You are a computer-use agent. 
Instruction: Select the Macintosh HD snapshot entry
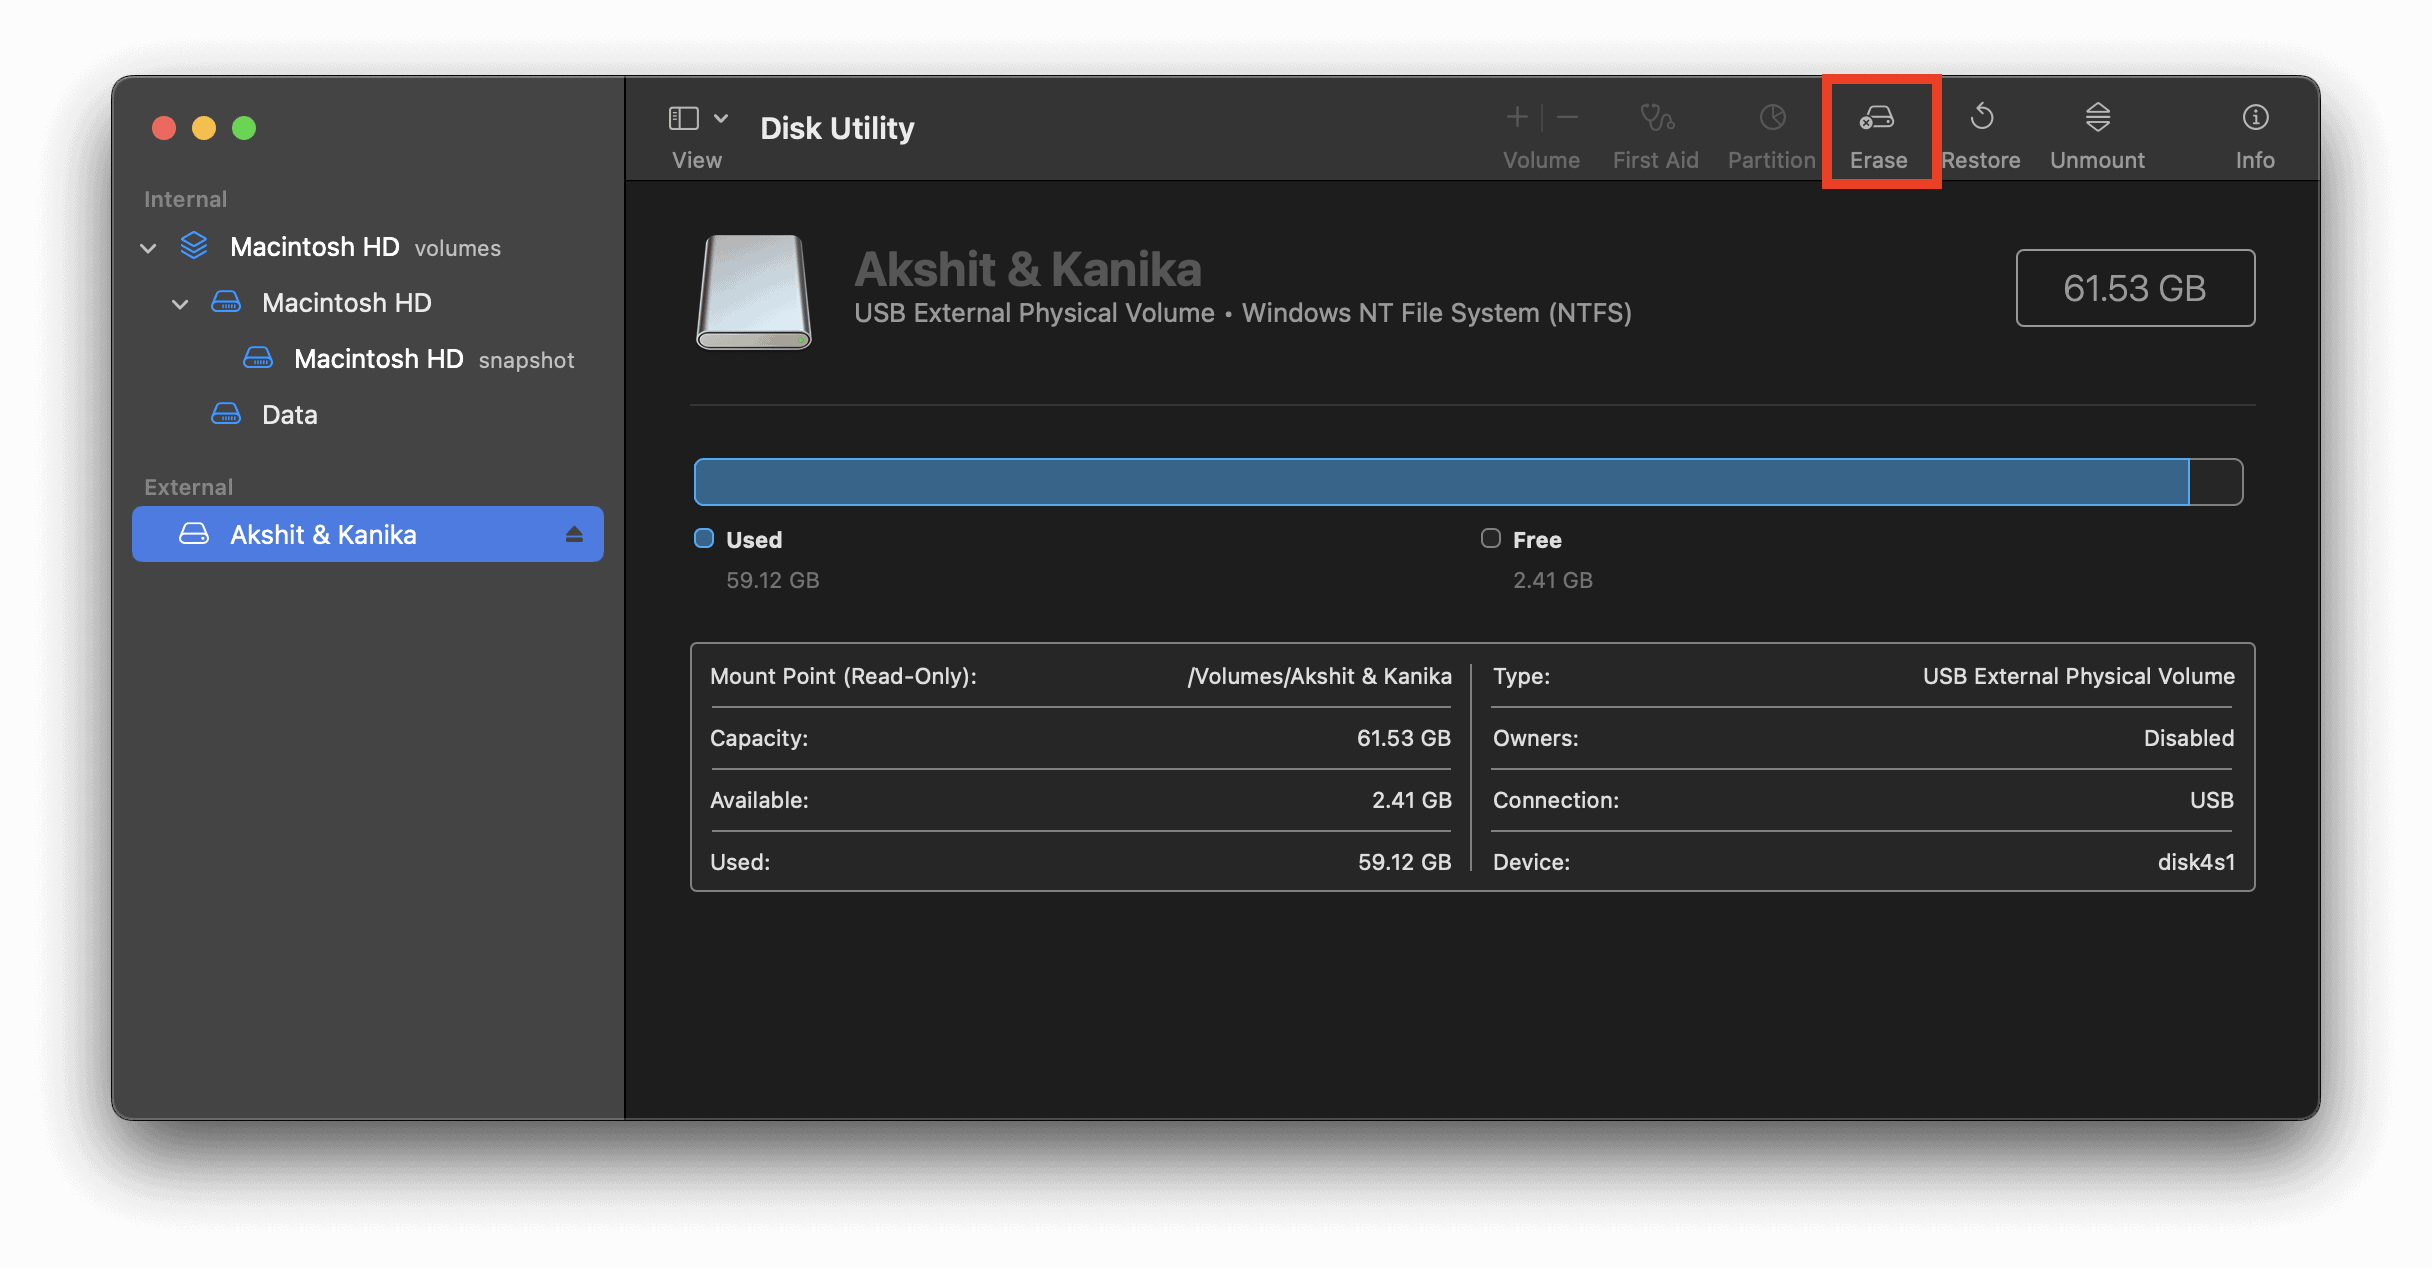378,359
